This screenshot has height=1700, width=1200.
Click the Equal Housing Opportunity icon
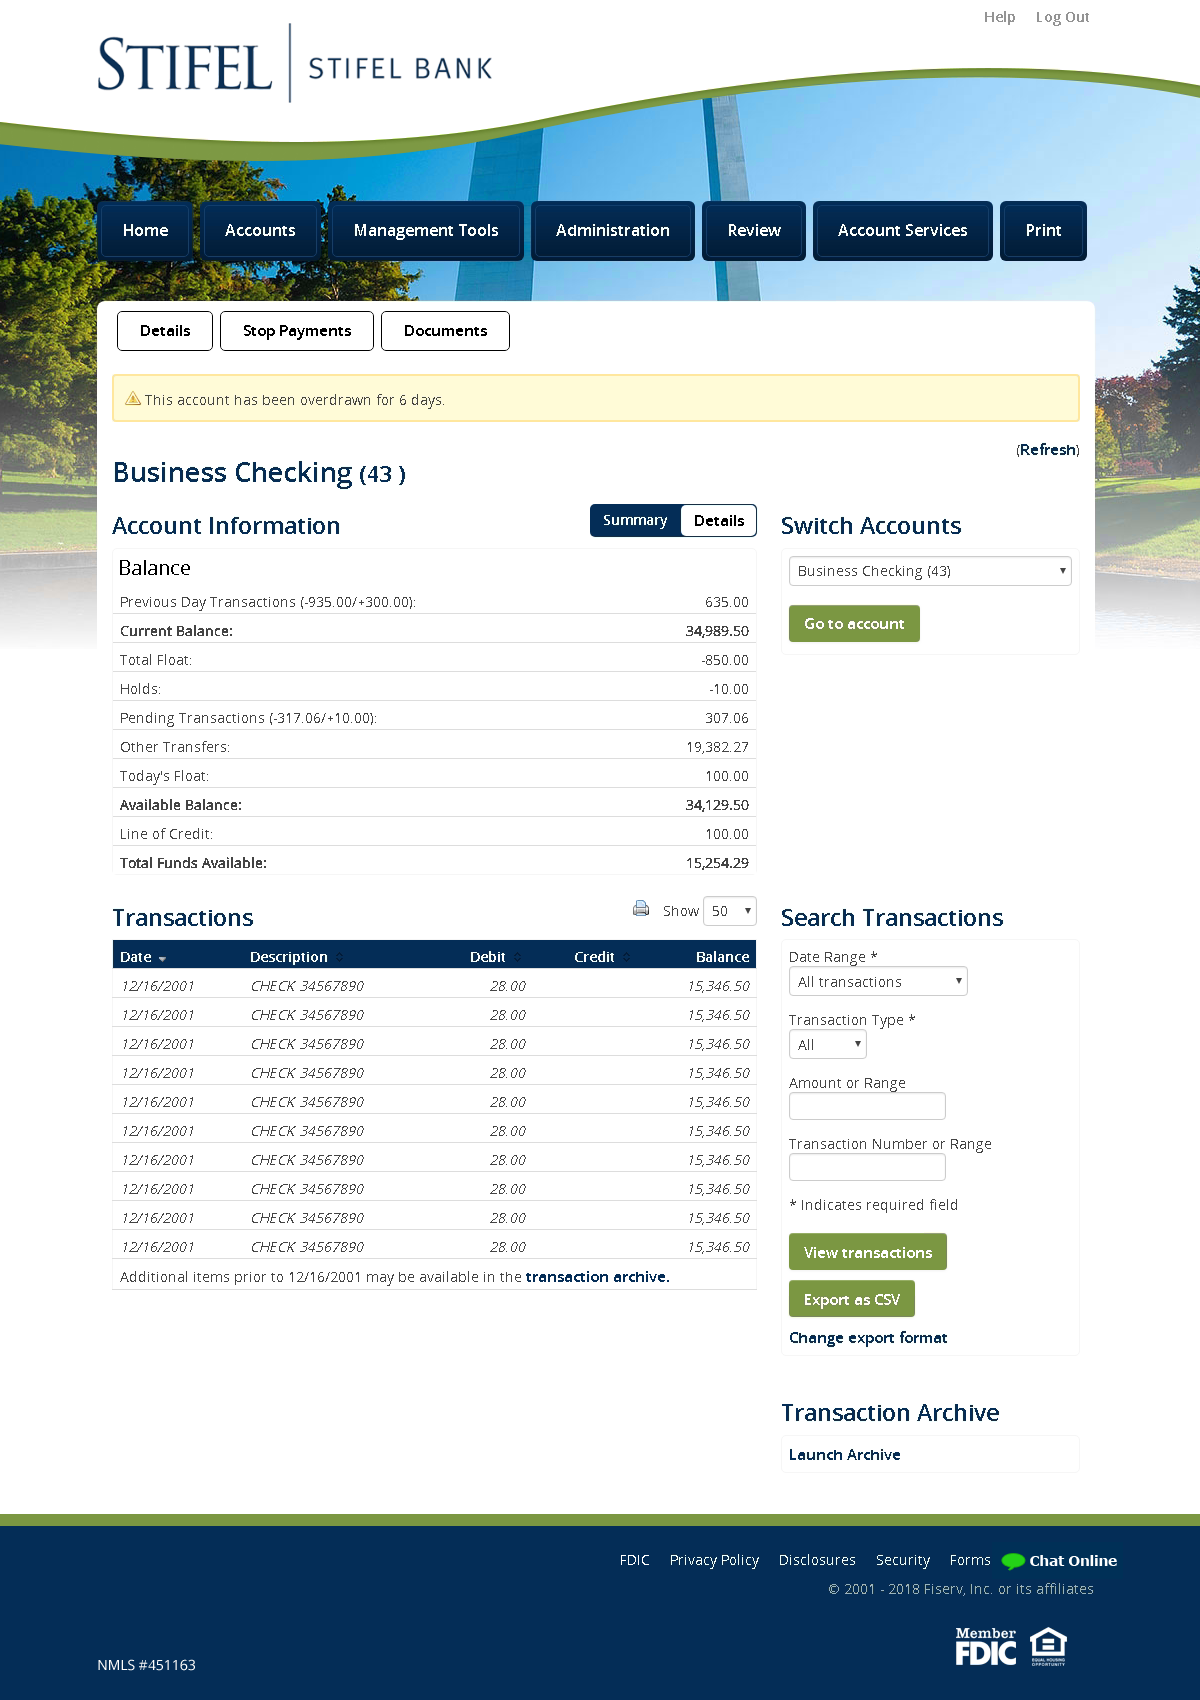(1048, 1647)
